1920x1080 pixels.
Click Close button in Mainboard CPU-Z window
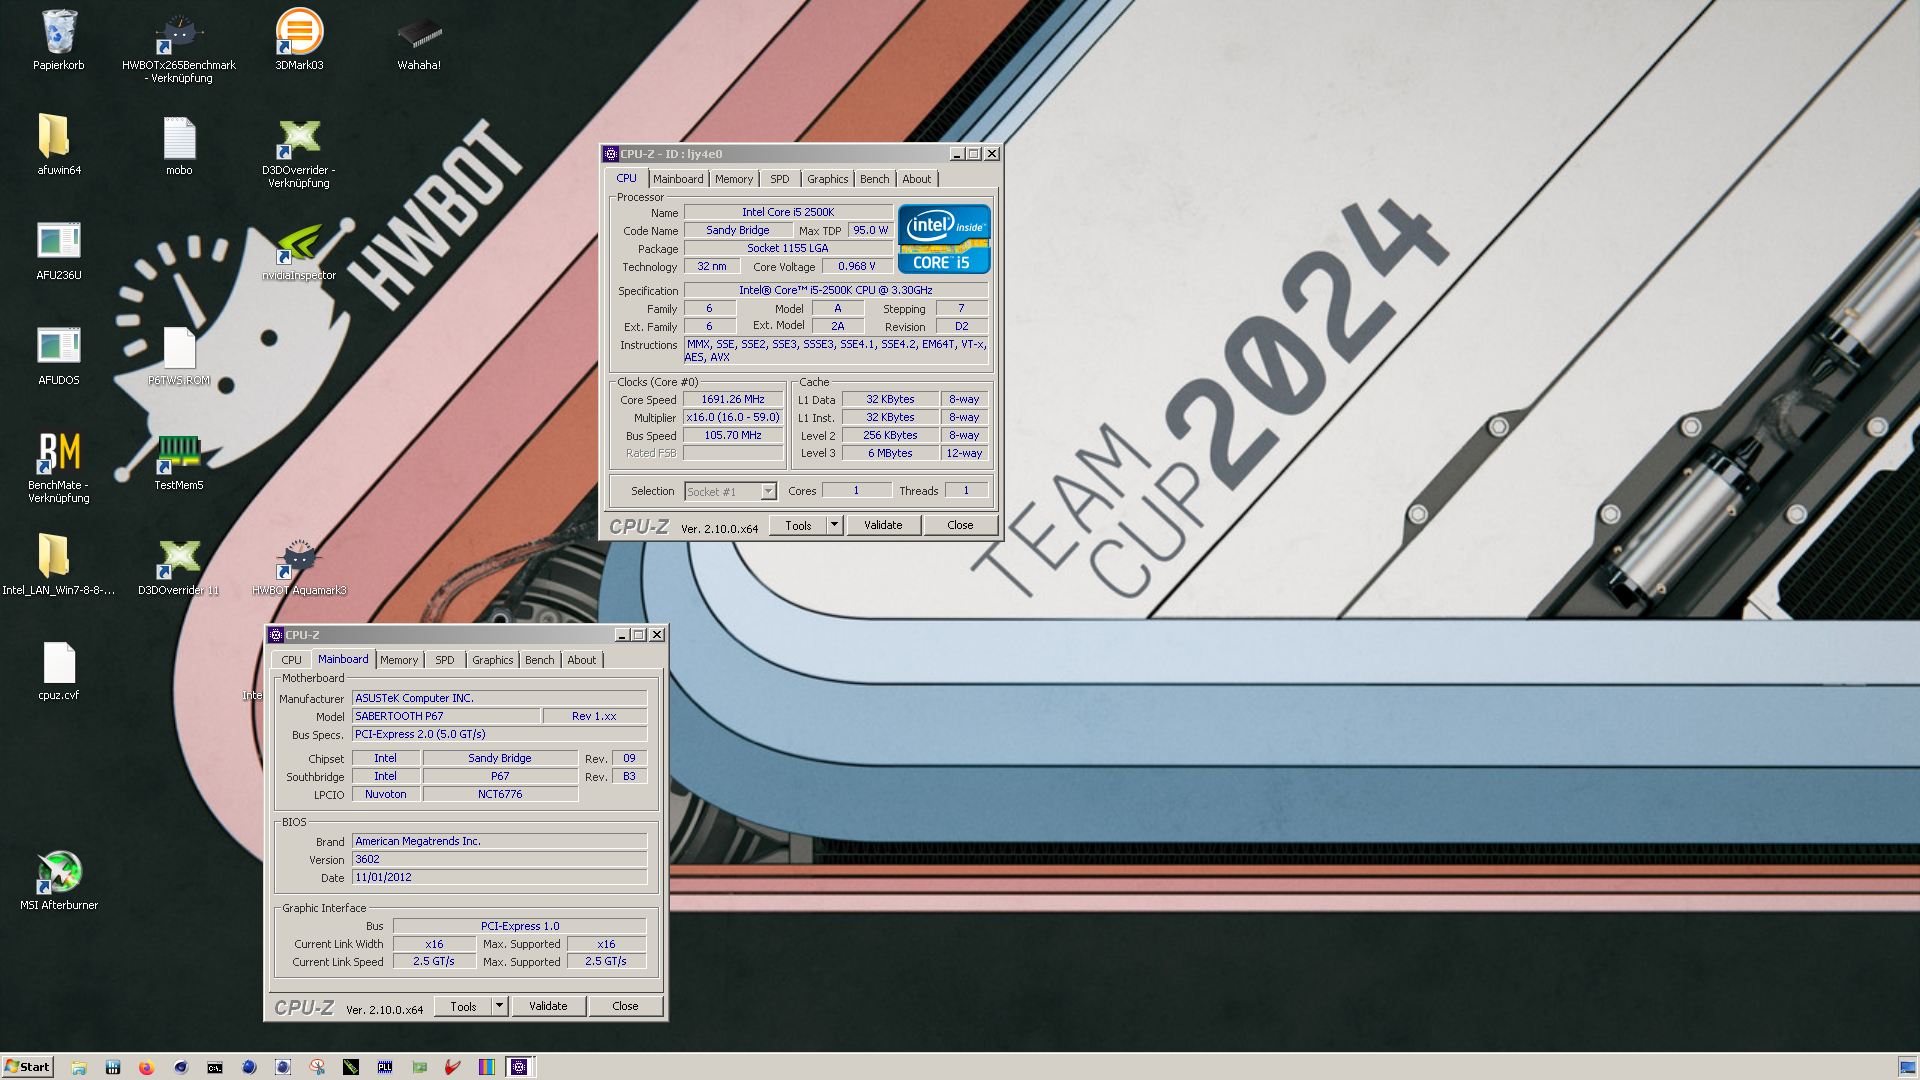click(625, 1006)
